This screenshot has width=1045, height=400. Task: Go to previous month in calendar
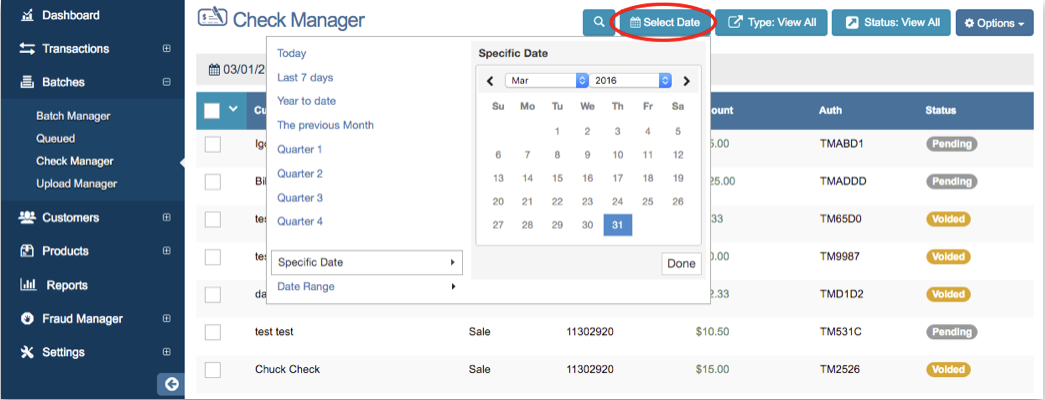click(490, 81)
